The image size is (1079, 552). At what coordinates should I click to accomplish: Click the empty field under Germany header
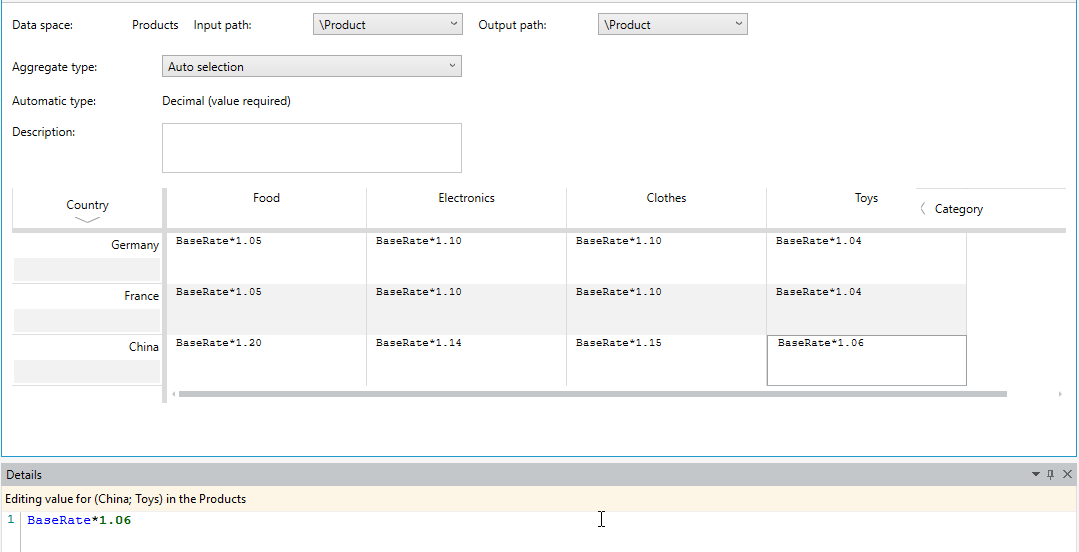(87, 269)
